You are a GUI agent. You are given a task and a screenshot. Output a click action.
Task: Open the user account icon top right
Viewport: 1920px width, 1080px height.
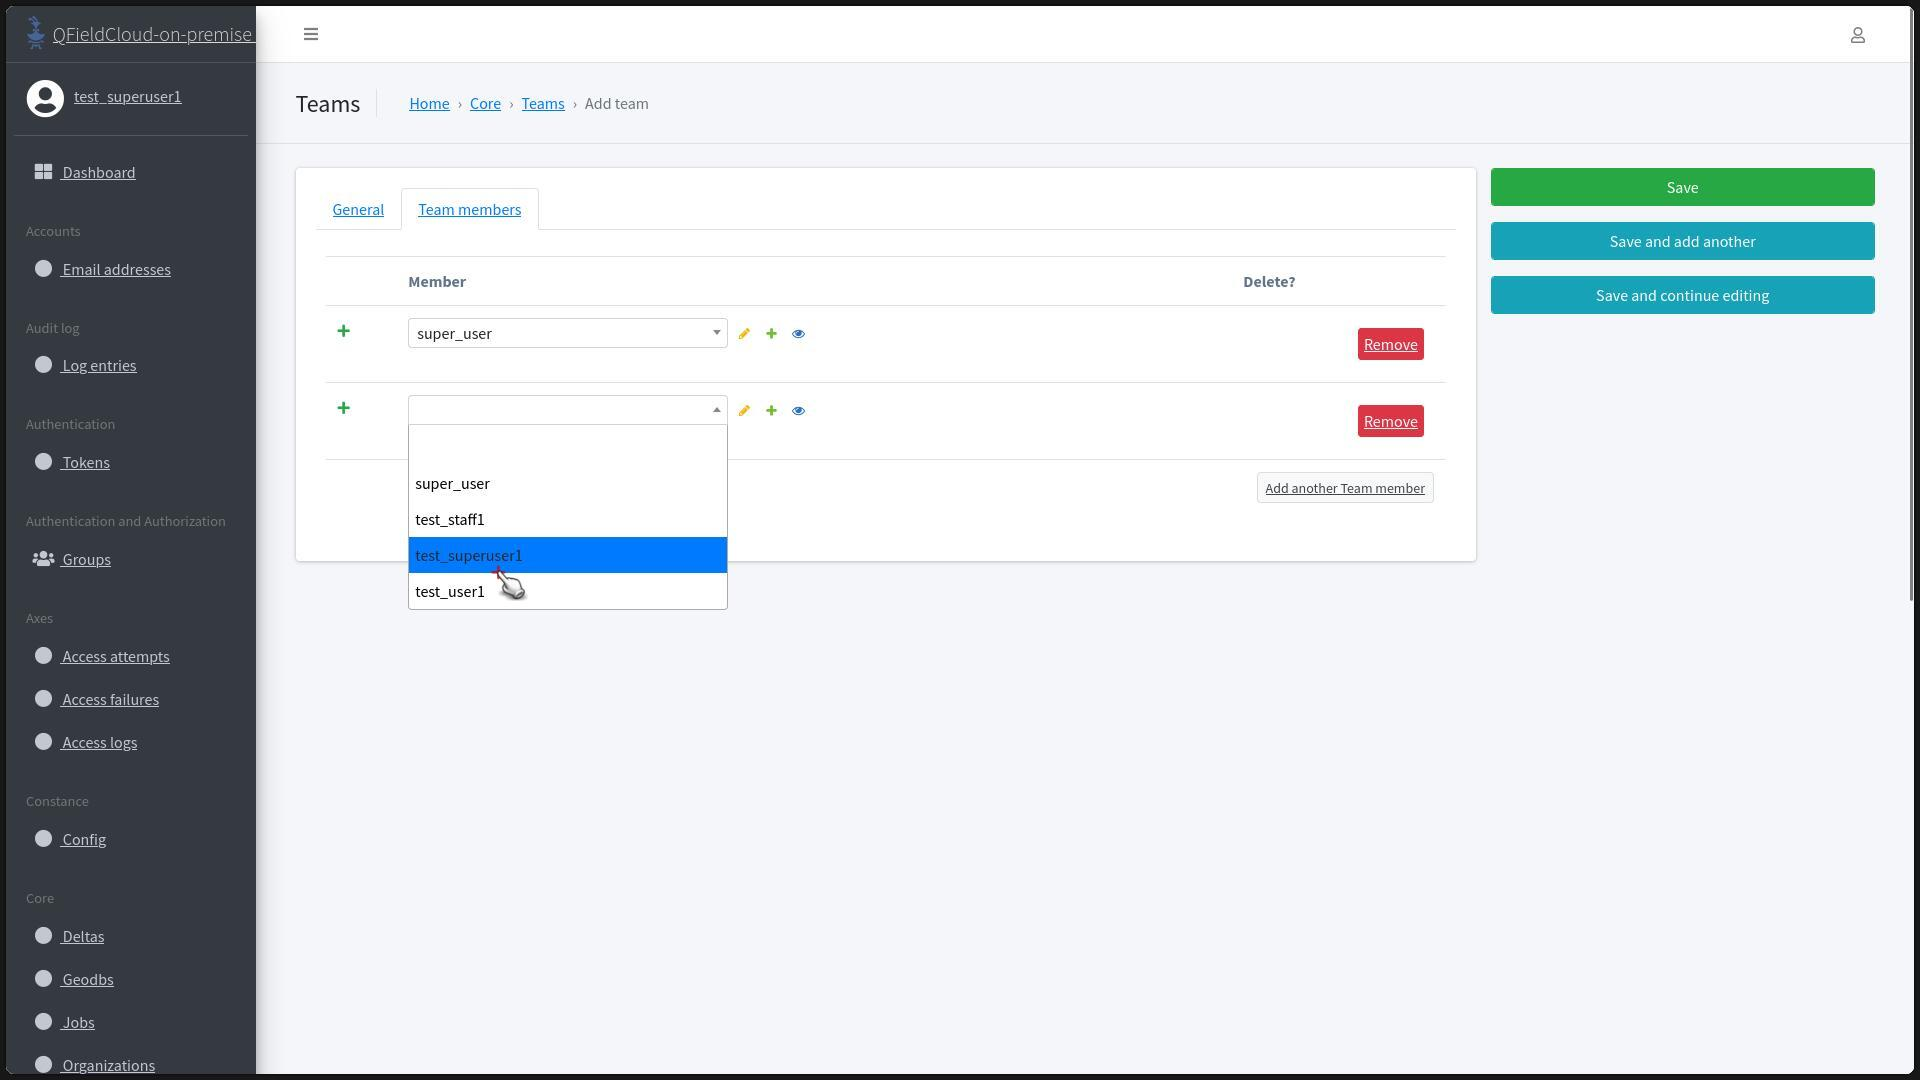1857,35
